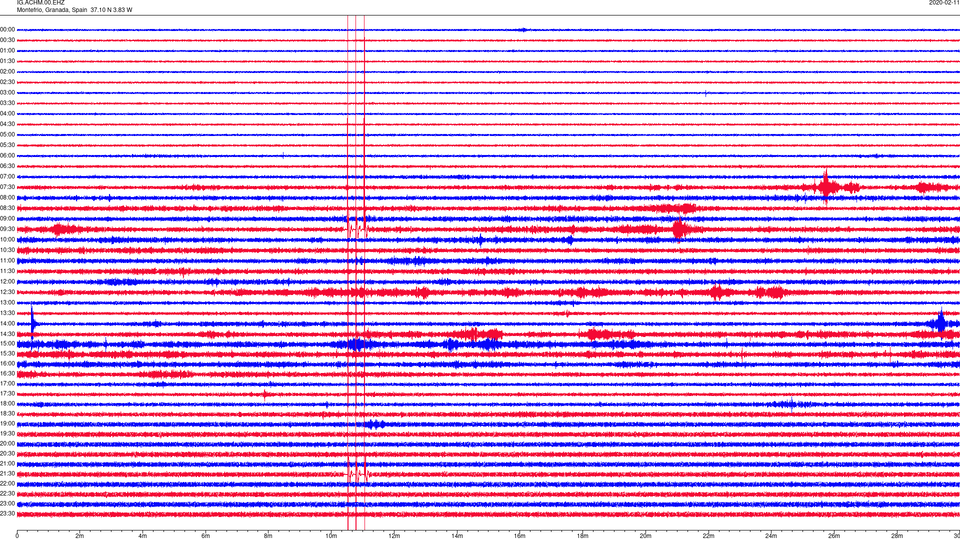Click the 13:30 trace label
The image size is (960, 540).
[8, 313]
